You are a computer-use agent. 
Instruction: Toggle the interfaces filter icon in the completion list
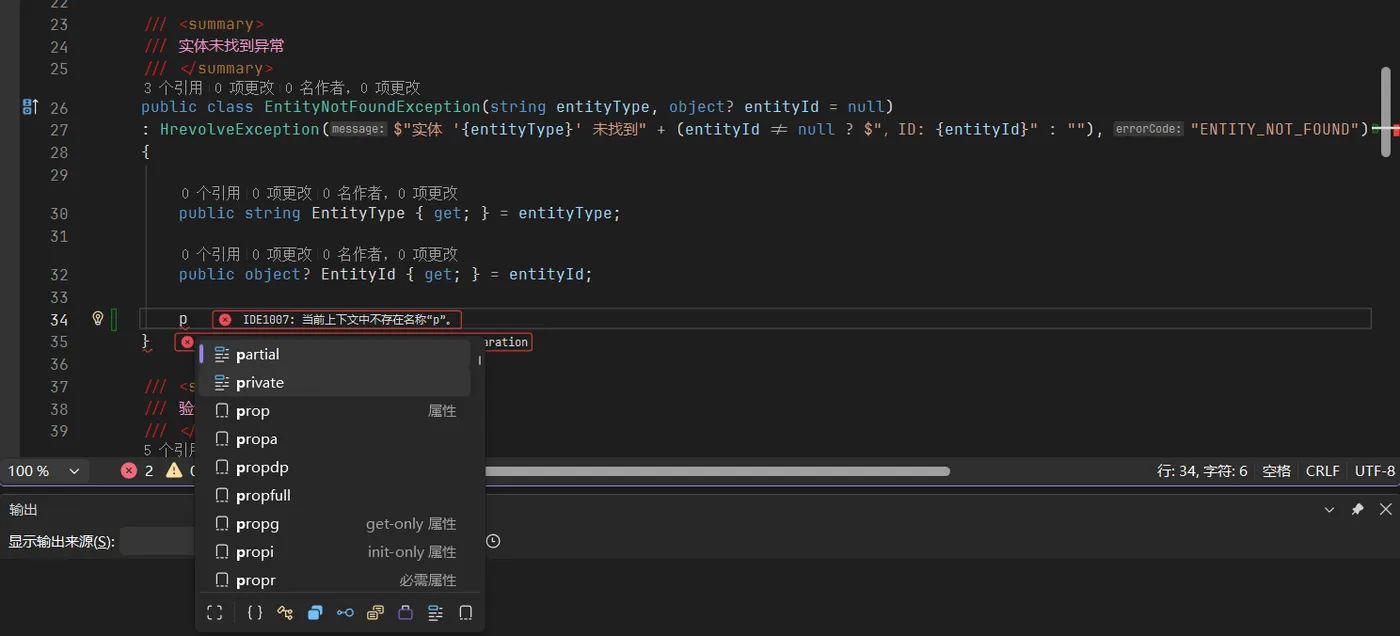345,612
